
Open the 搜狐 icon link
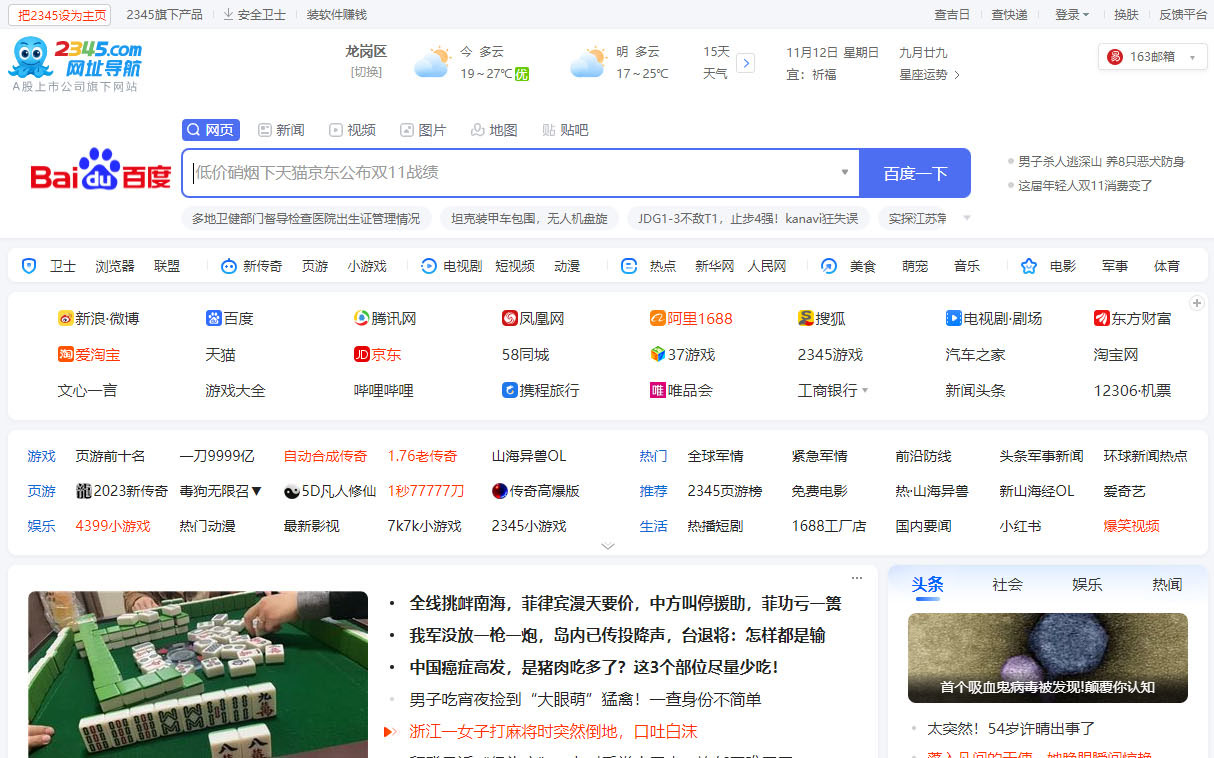pos(805,318)
